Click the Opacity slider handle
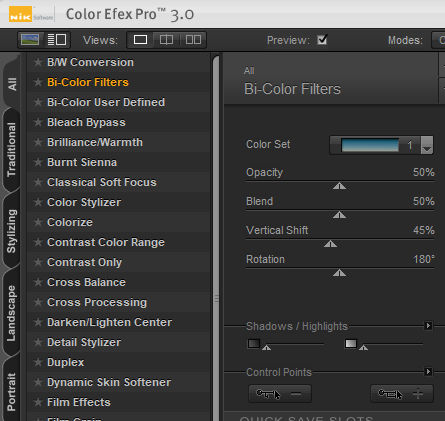The width and height of the screenshot is (445, 421). pyautogui.click(x=339, y=186)
